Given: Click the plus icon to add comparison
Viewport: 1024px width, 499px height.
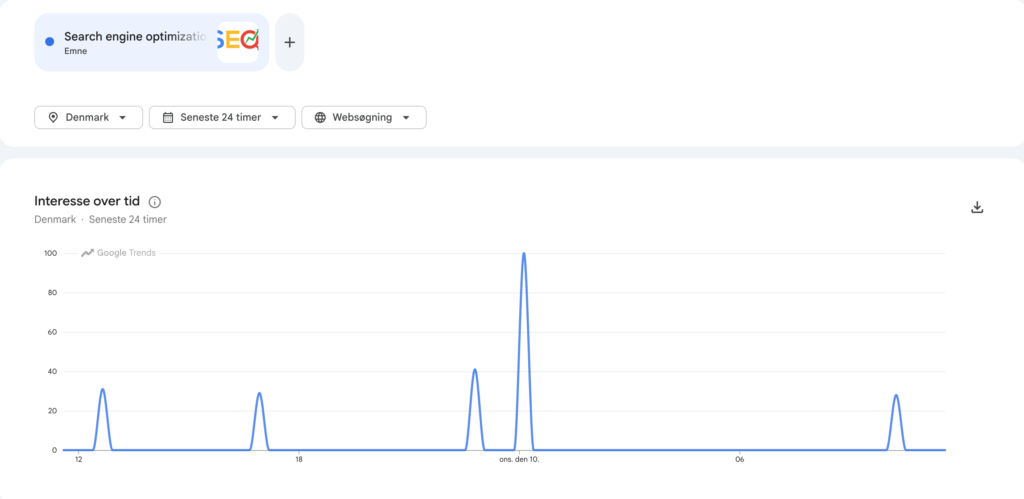Looking at the screenshot, I should [x=290, y=42].
